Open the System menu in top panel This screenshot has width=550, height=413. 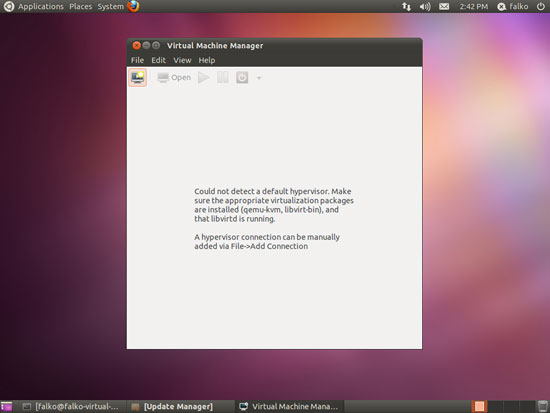tap(110, 6)
